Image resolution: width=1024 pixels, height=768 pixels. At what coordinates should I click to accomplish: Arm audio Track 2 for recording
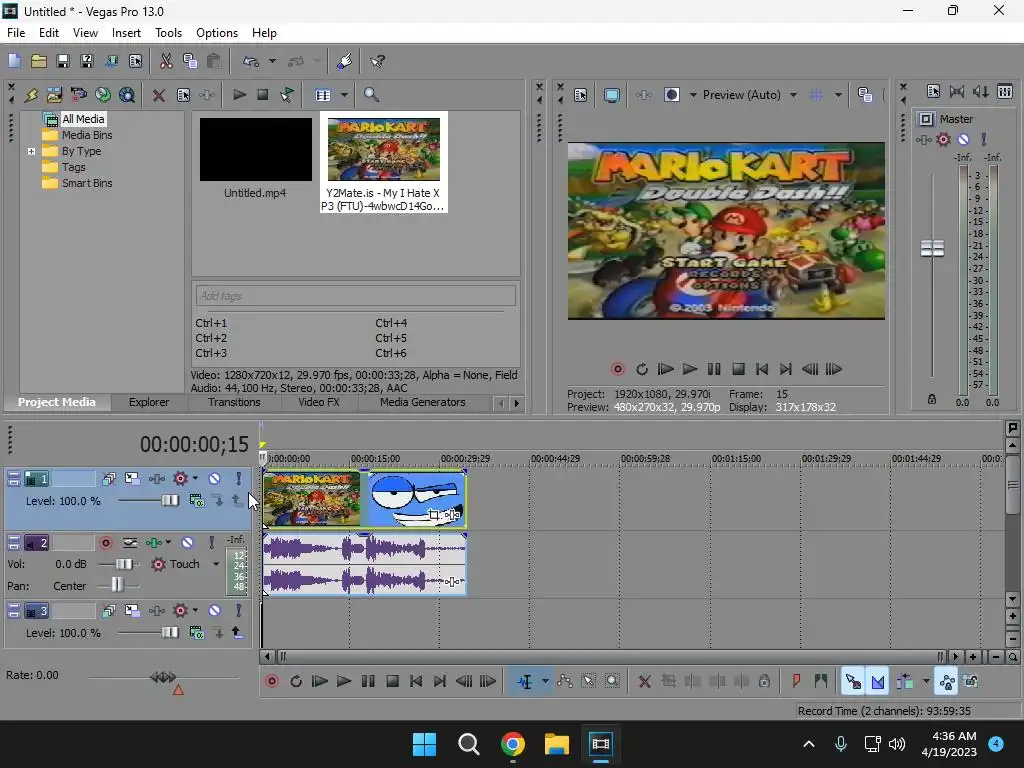pos(106,543)
